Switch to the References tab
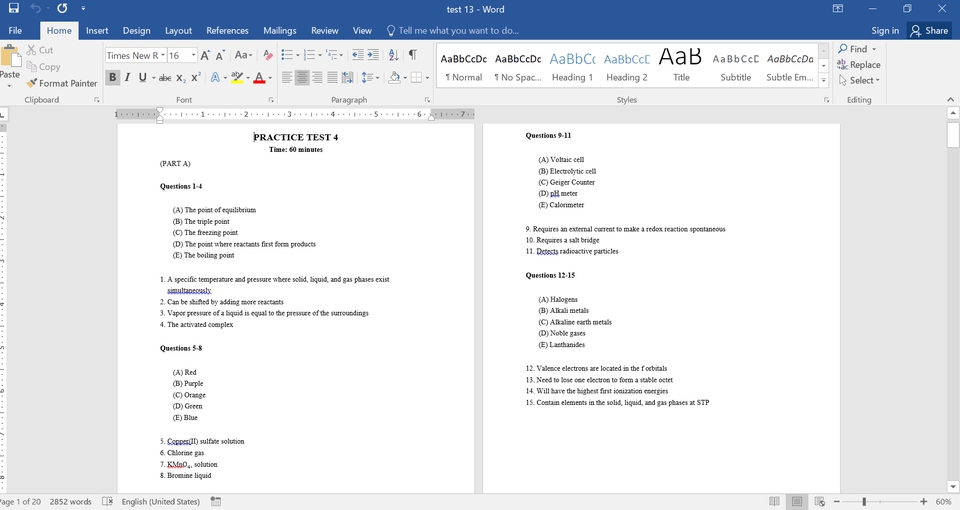Image resolution: width=960 pixels, height=510 pixels. pos(227,31)
